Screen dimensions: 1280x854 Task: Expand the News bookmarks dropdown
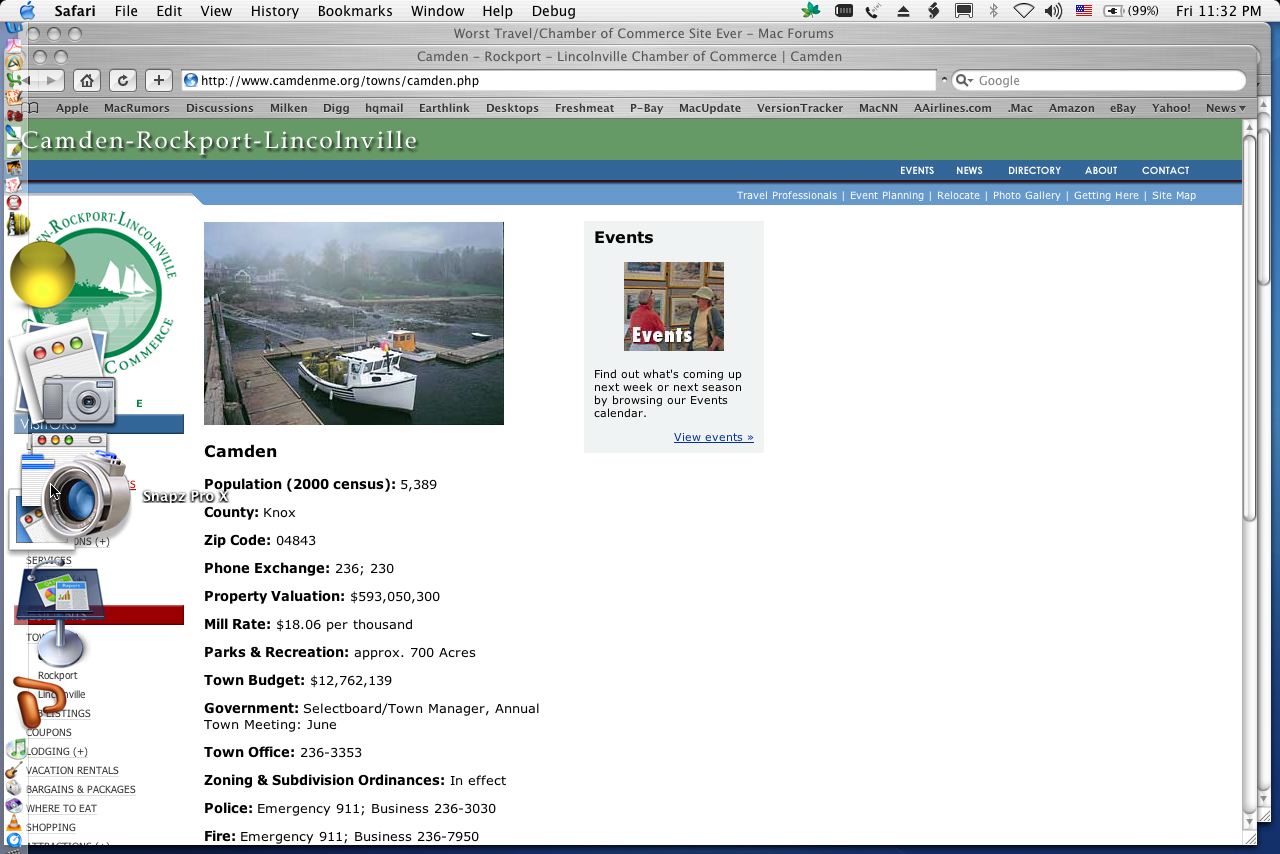[1226, 108]
